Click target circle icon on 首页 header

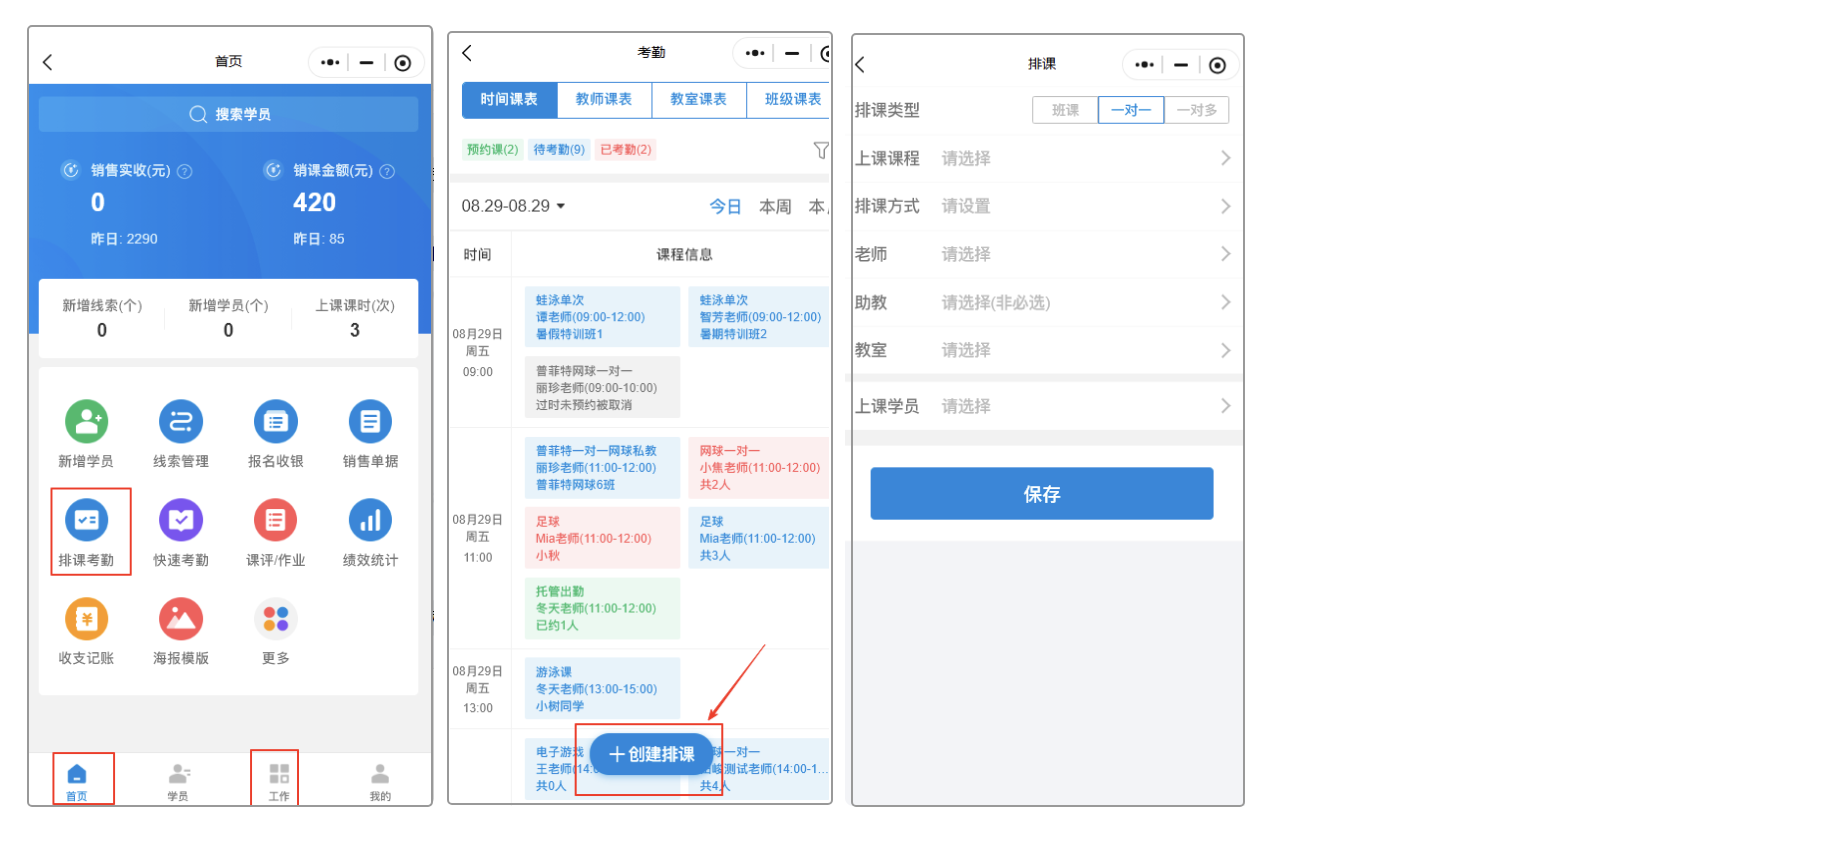tap(403, 63)
